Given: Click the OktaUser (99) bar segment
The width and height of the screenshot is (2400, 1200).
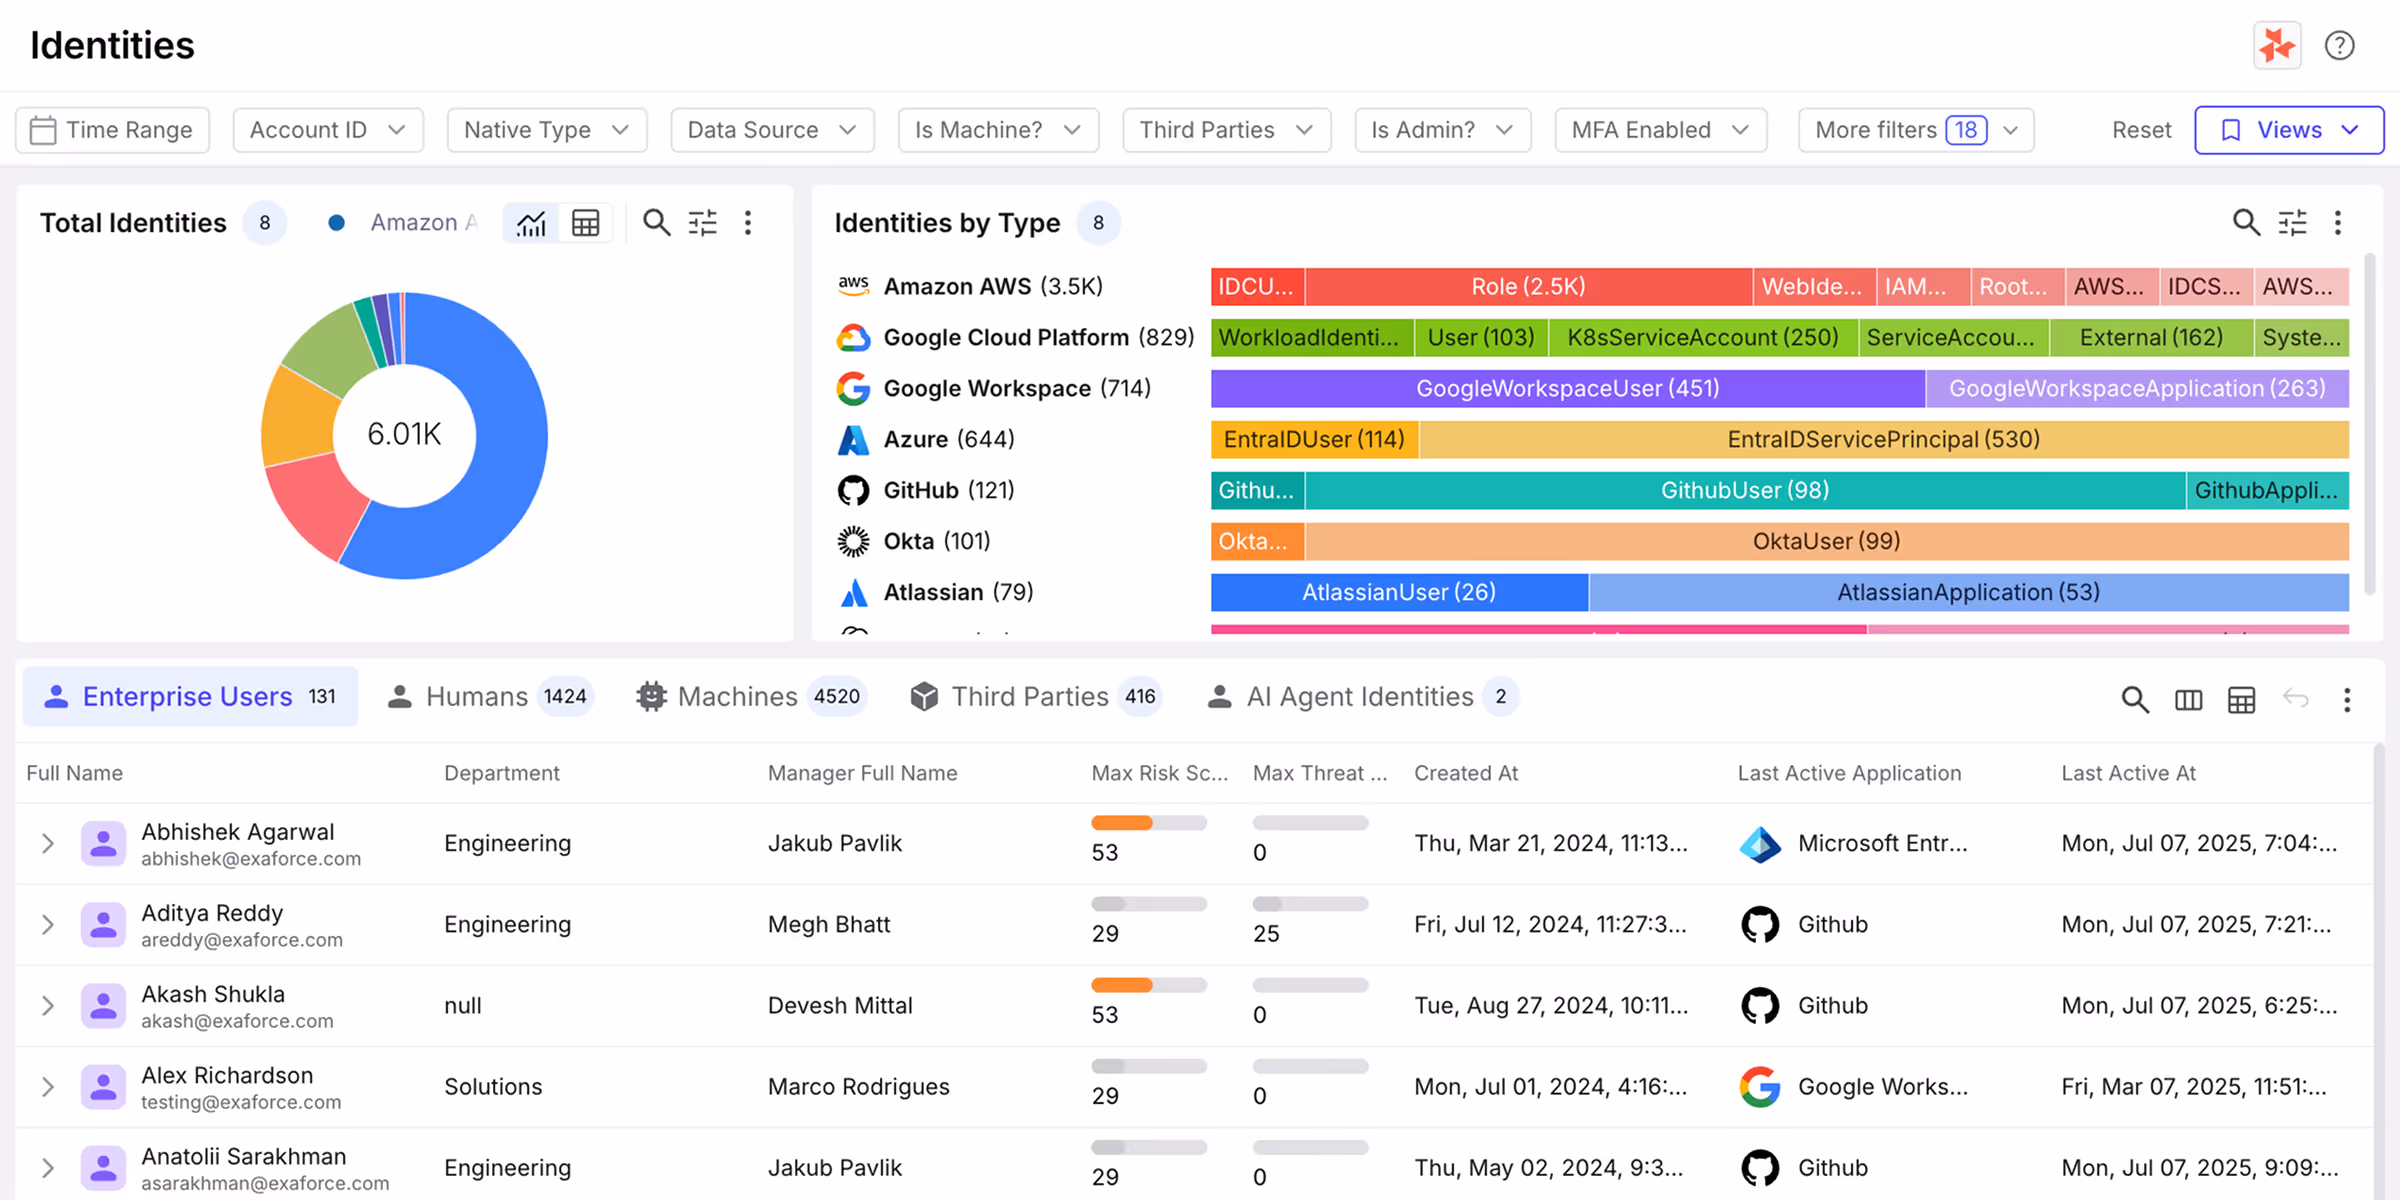Looking at the screenshot, I should 1827,542.
